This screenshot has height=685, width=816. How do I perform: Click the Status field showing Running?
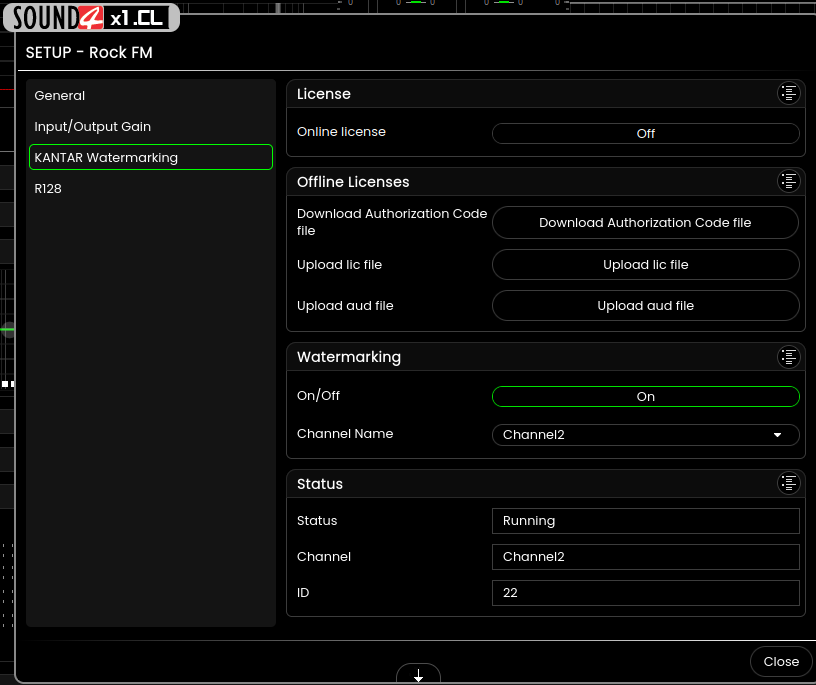[645, 521]
